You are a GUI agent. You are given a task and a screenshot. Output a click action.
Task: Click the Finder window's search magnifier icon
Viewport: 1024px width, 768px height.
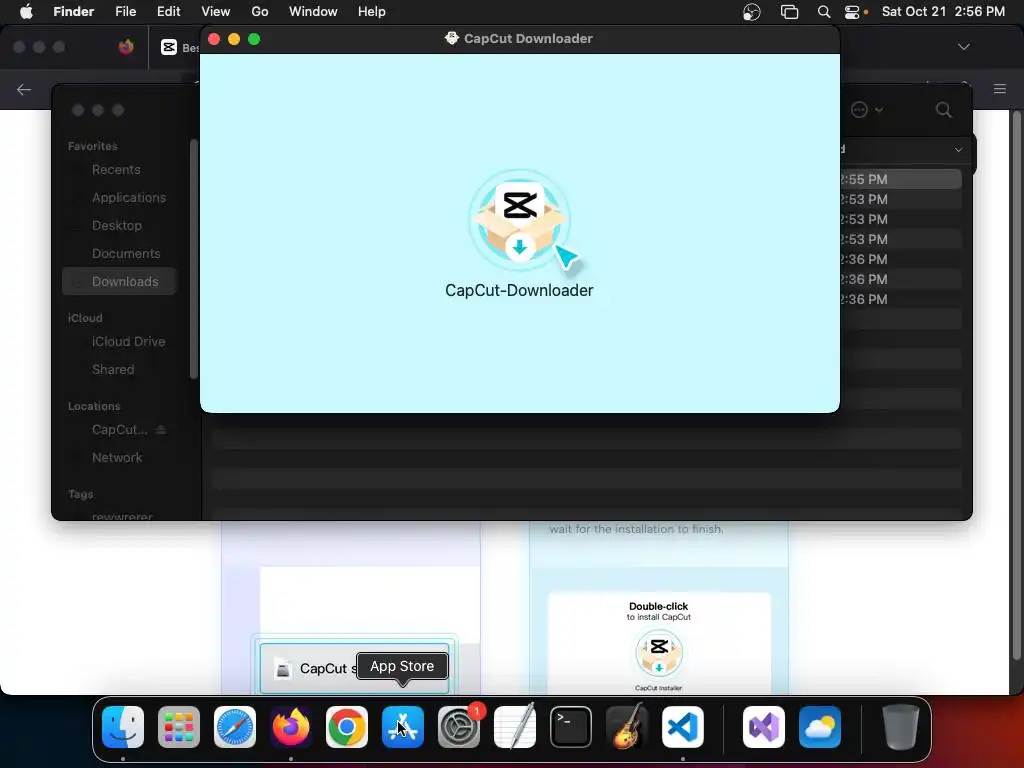coord(944,110)
